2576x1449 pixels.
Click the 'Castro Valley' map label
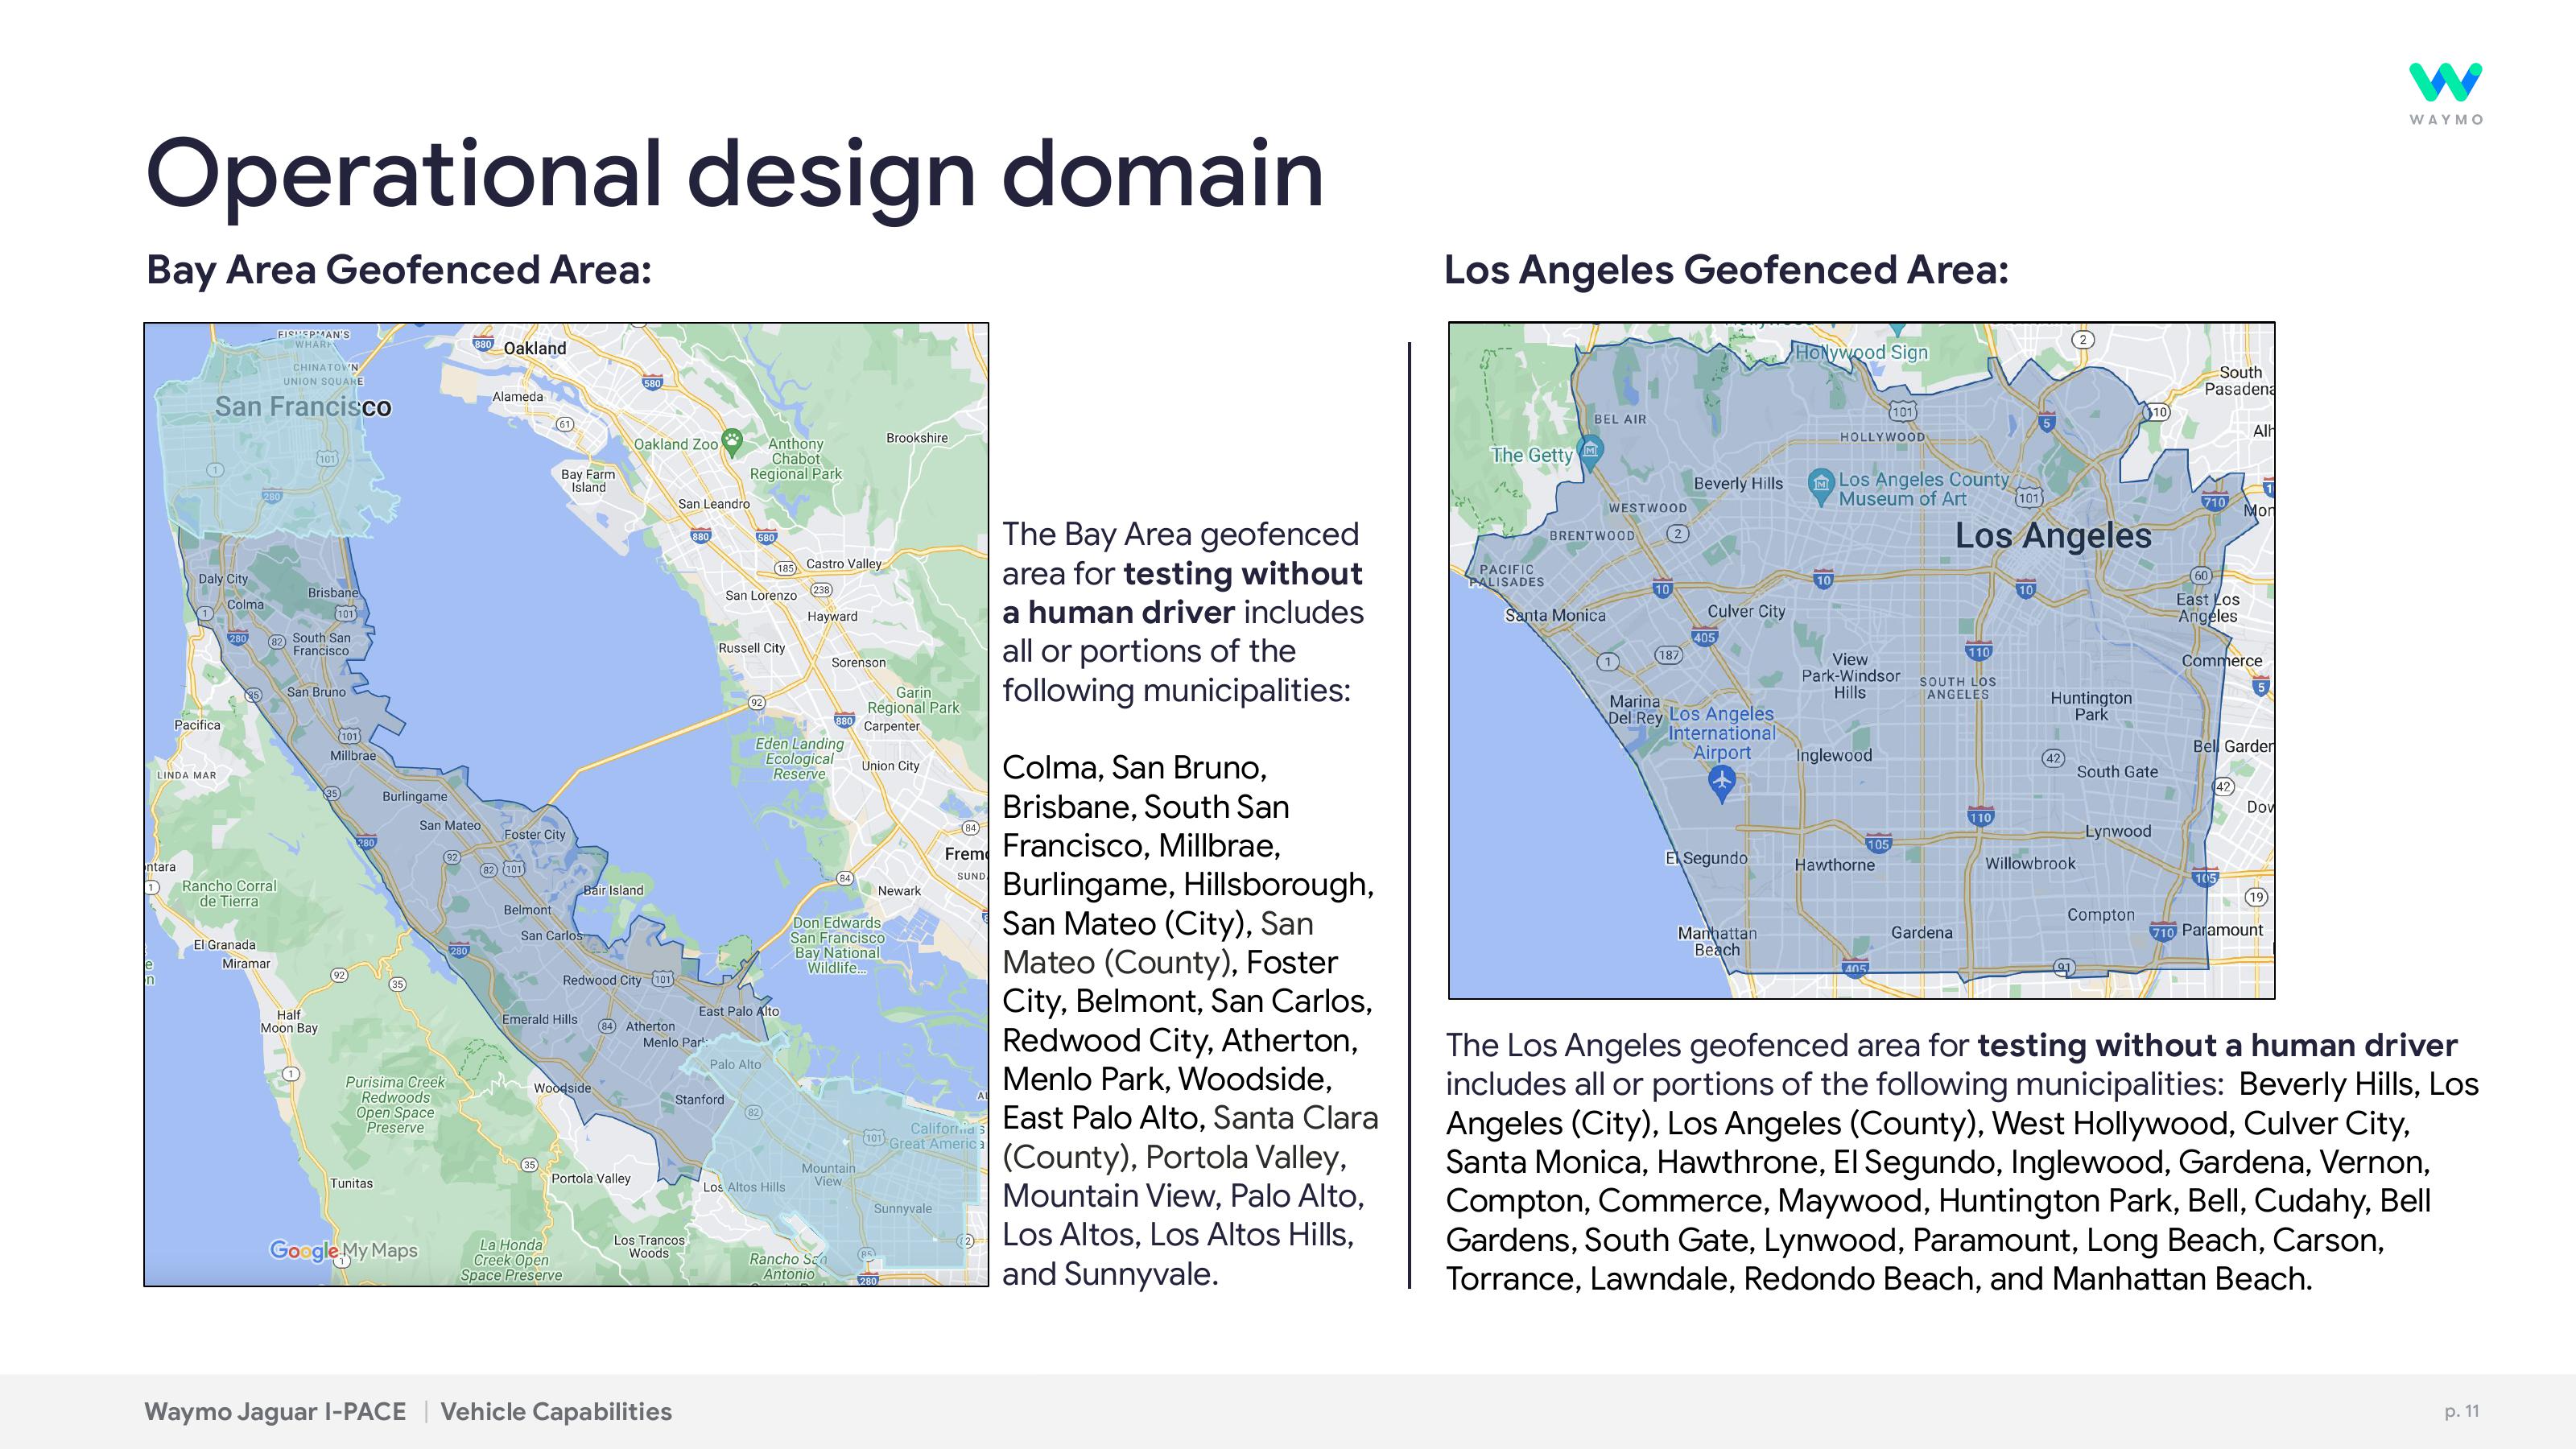(x=844, y=564)
